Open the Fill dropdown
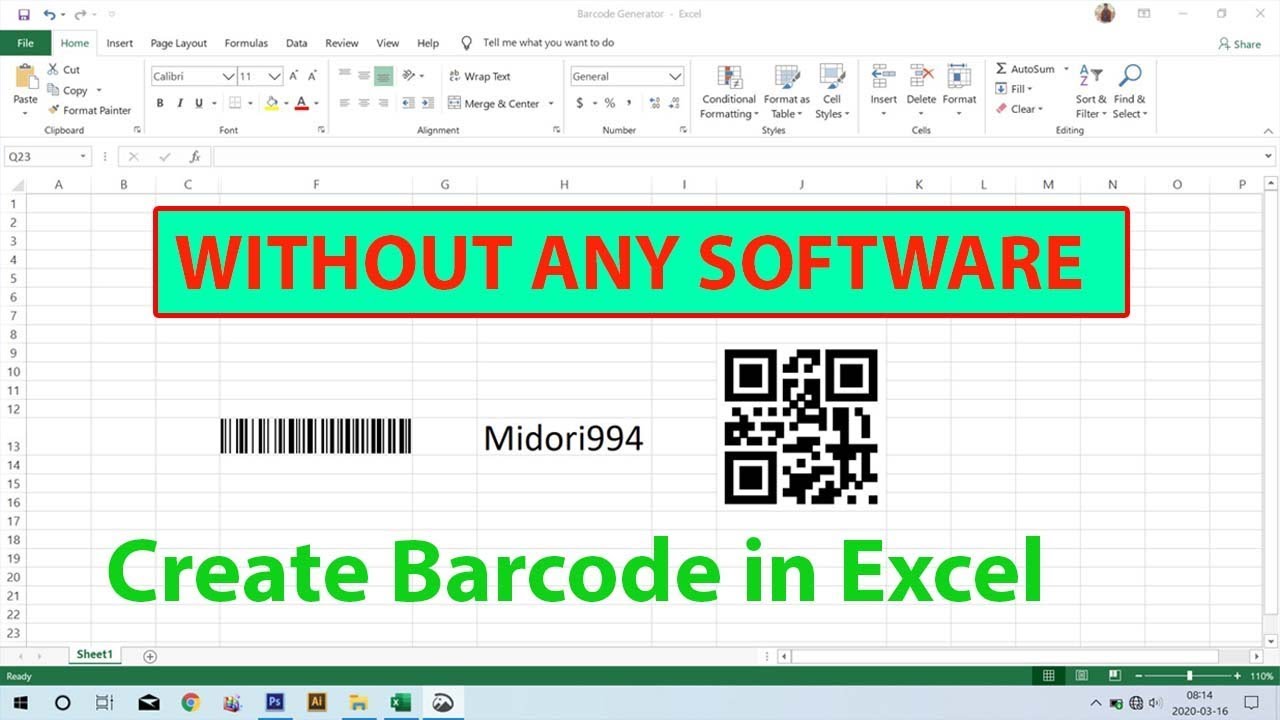This screenshot has width=1280, height=720. [x=1014, y=89]
